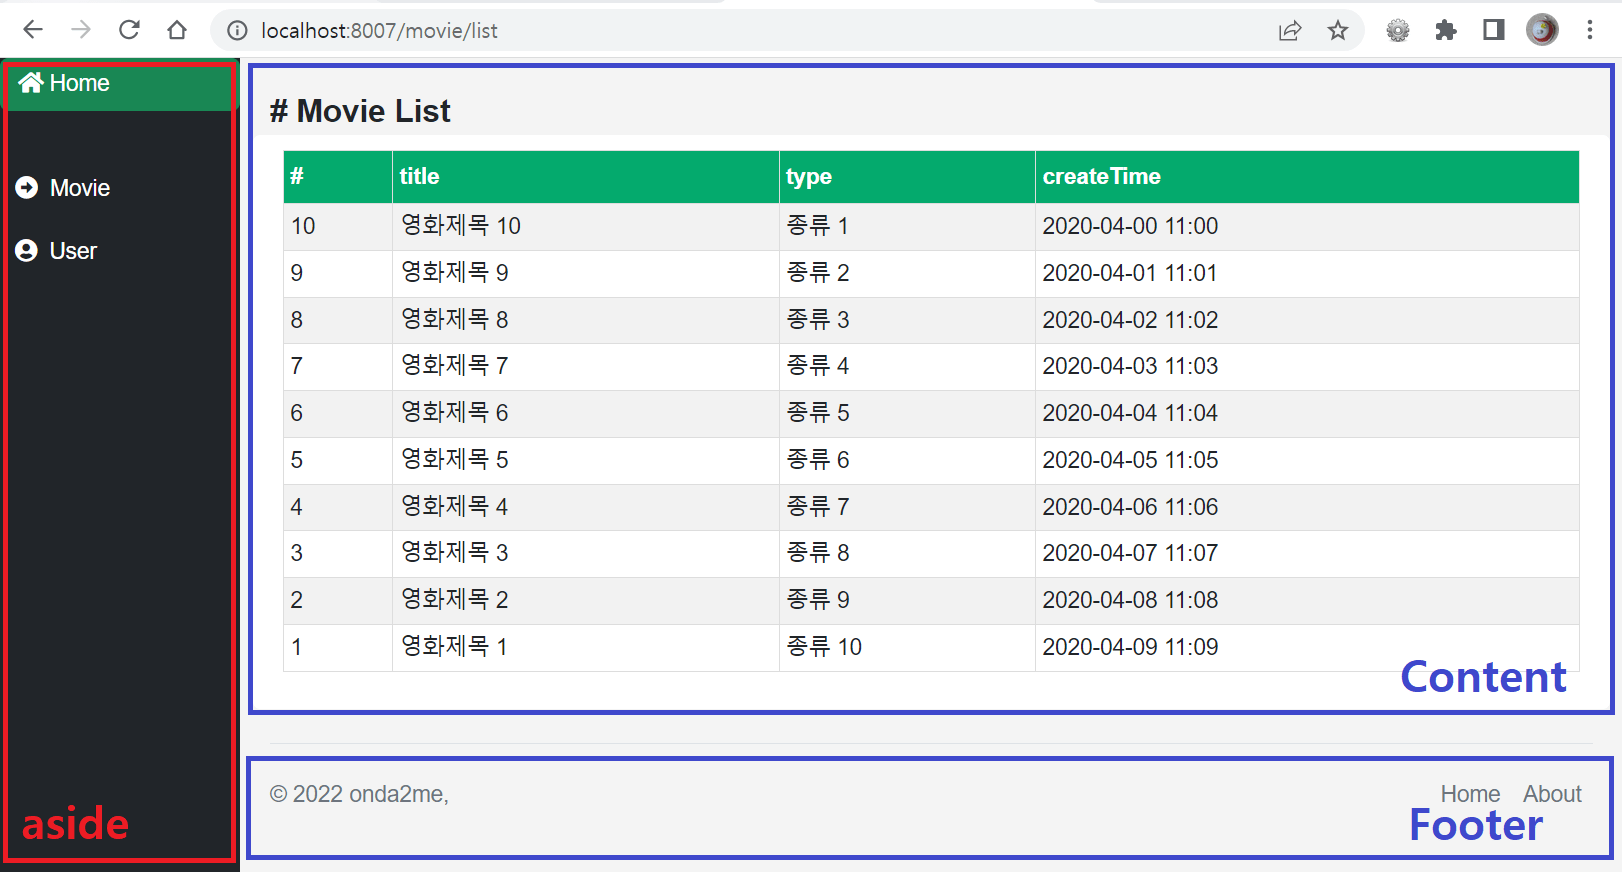1622x872 pixels.
Task: Click the date '2020-04-06 11:06'
Action: pos(1130,507)
